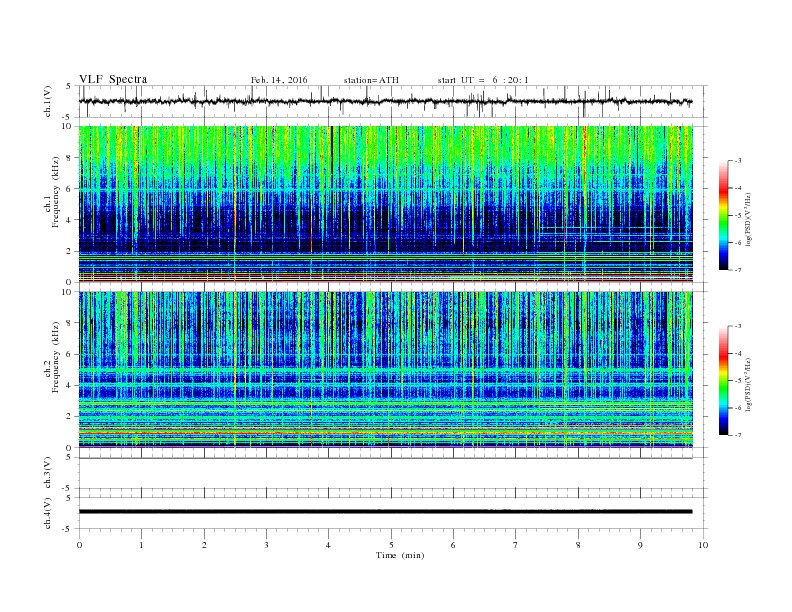Click the "VLF Spectra" plot title
The width and height of the screenshot is (792, 612).
tap(113, 79)
